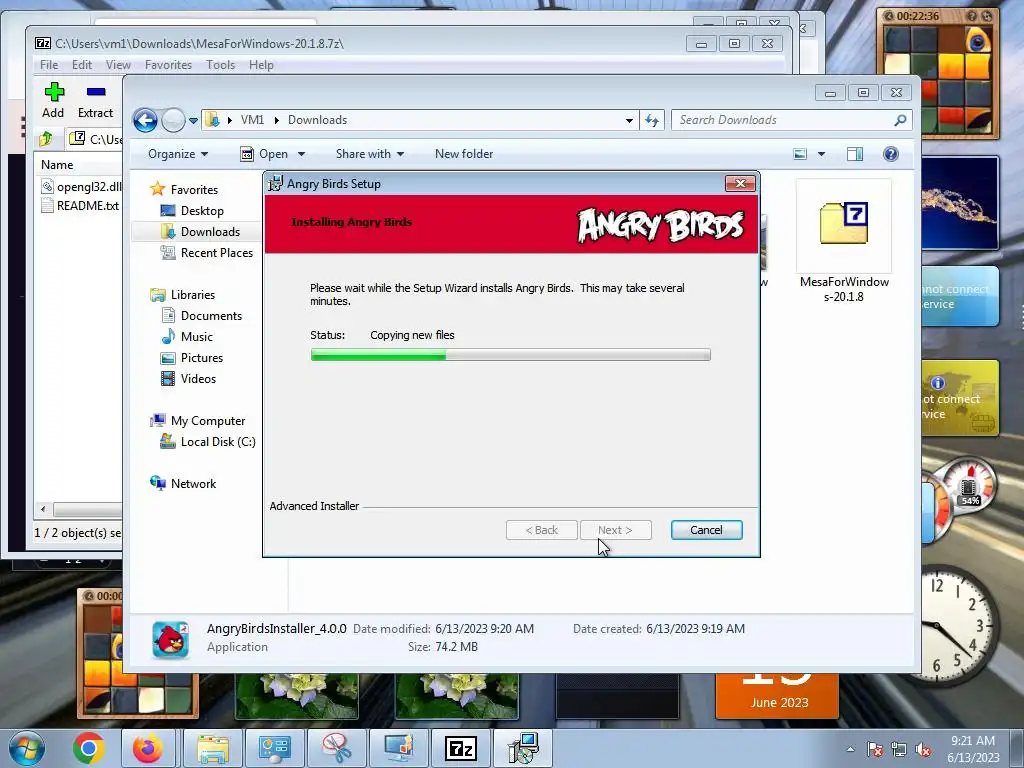Click the Explorer help icon
Screen dimensions: 1024x768
891,154
